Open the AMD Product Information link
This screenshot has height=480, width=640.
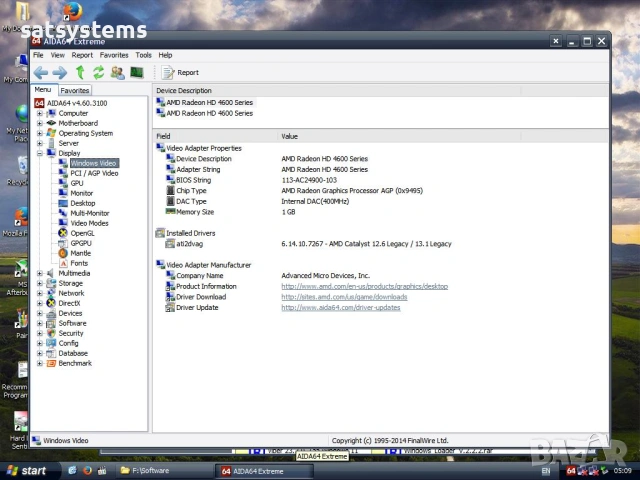[364, 287]
